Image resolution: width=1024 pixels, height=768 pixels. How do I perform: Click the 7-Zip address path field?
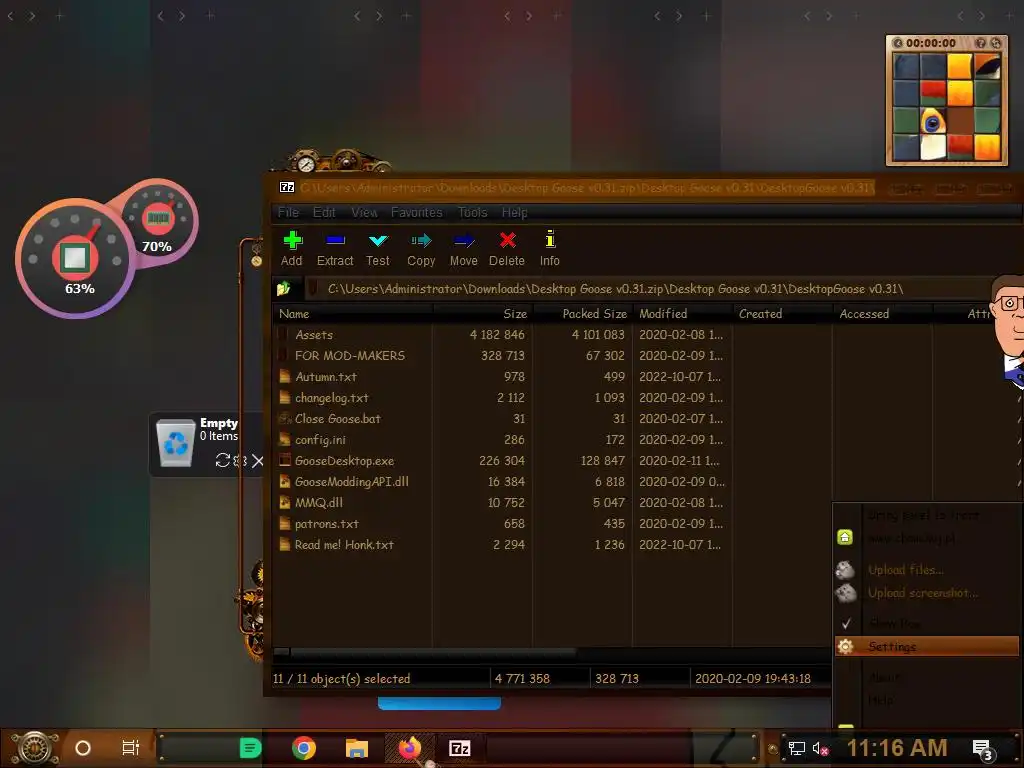(647, 289)
